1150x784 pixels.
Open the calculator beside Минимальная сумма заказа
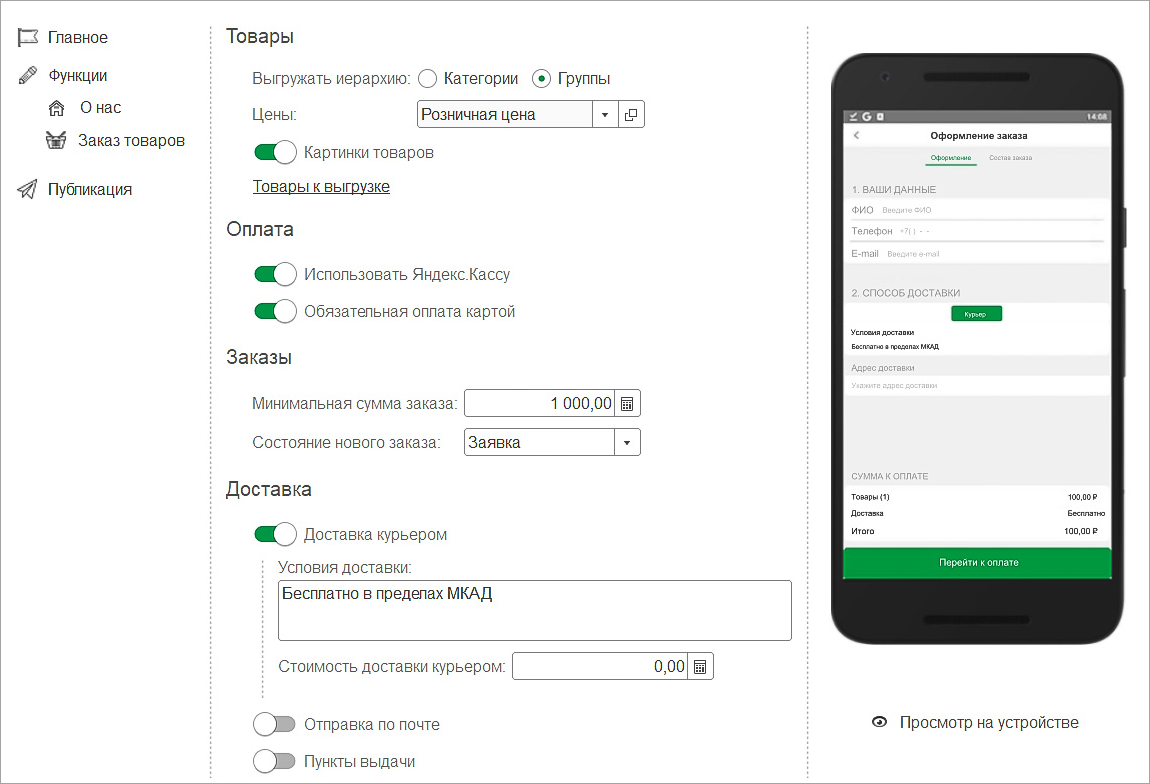pos(628,402)
